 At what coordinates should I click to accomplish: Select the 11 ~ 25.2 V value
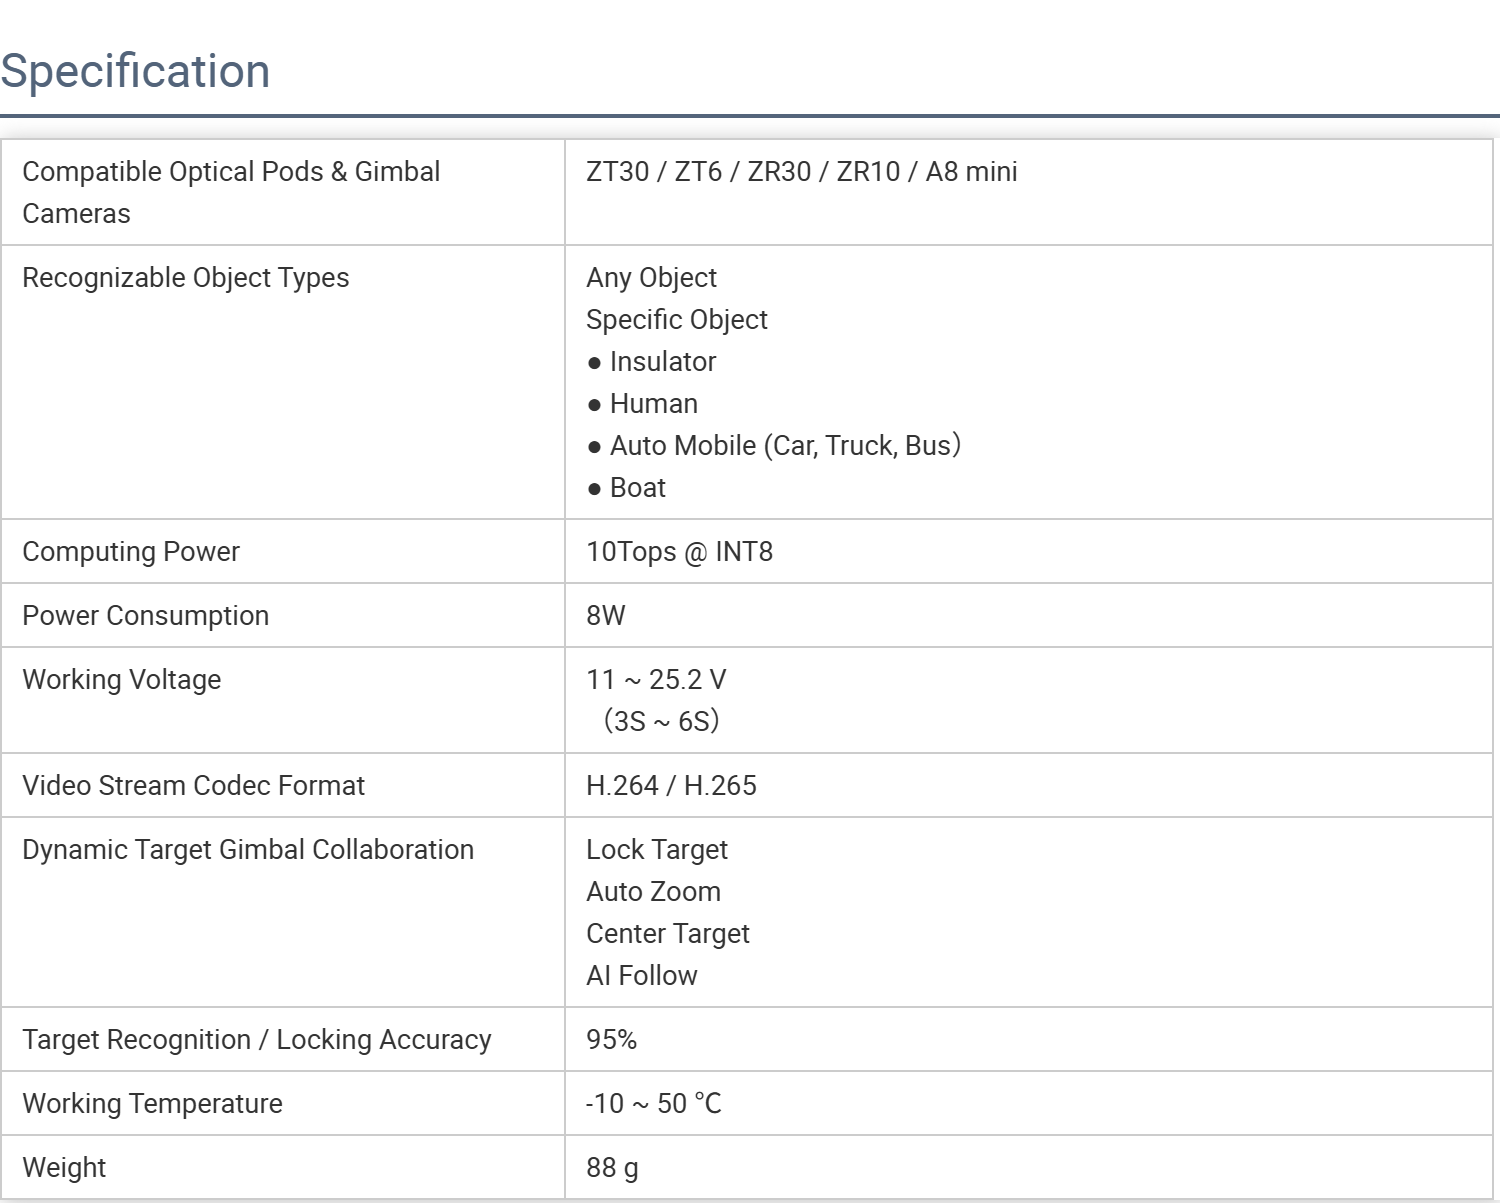point(656,680)
